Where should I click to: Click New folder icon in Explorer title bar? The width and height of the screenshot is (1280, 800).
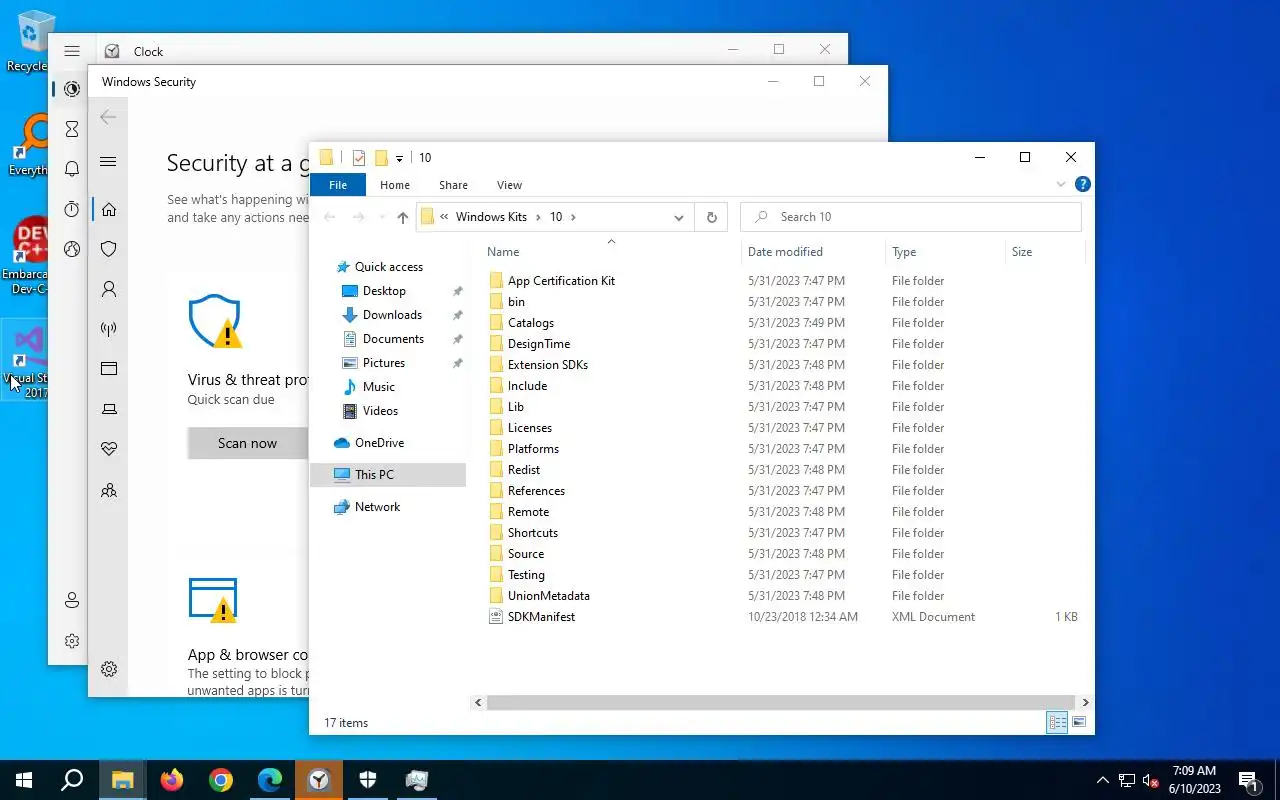point(381,158)
